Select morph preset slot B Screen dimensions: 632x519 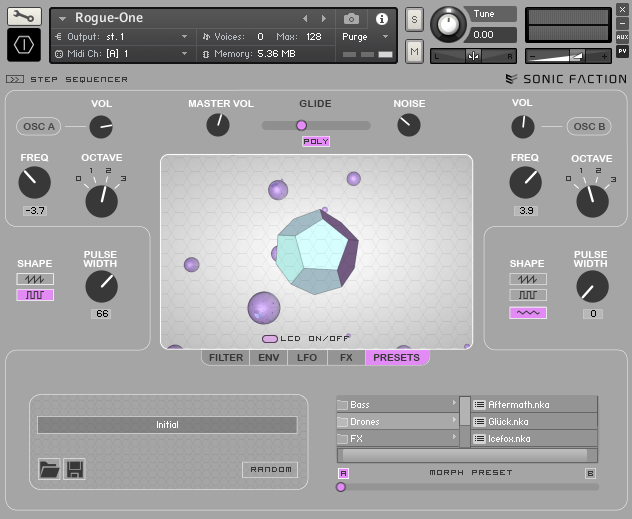point(590,473)
